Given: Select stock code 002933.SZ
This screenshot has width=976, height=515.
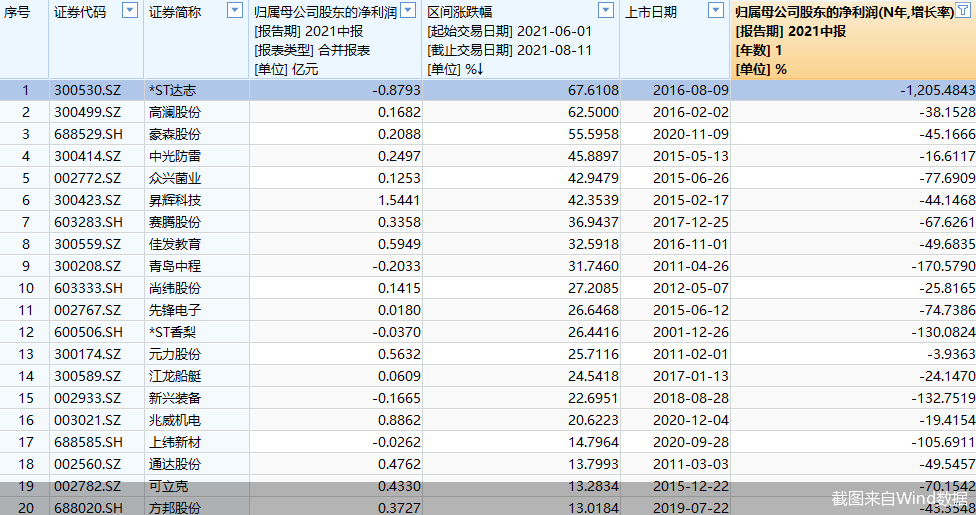Looking at the screenshot, I should [87, 398].
